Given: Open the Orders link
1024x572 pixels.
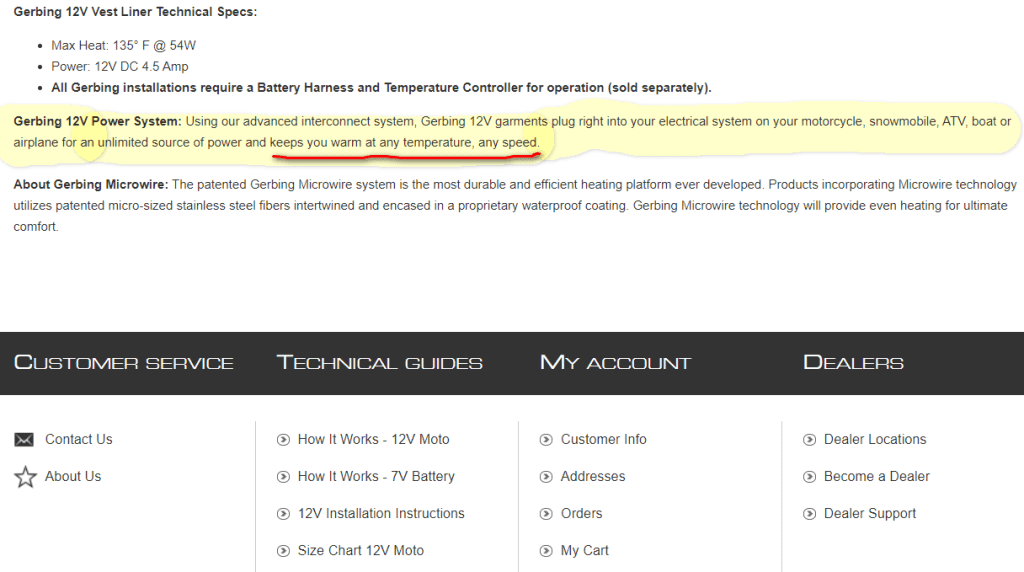Looking at the screenshot, I should tap(581, 513).
